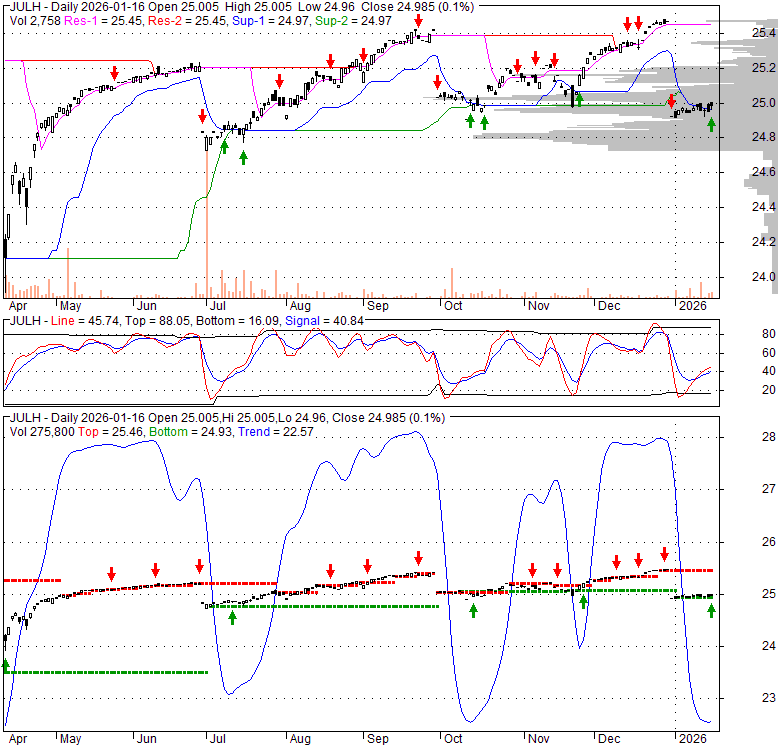Click the 'Jul' month label under the top chart
Viewport: 780px width, 745px height.
tap(218, 305)
